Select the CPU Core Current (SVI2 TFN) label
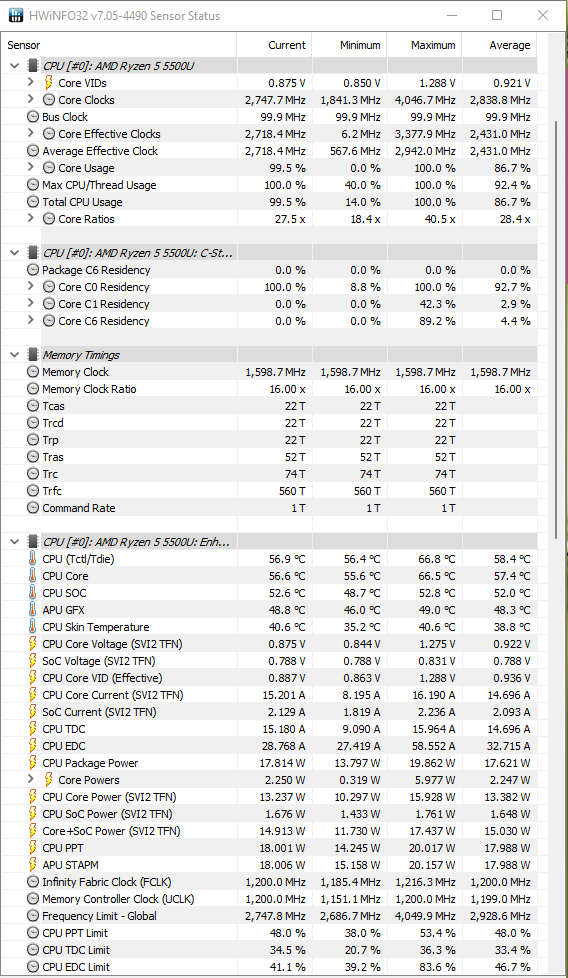The image size is (568, 978). point(113,694)
